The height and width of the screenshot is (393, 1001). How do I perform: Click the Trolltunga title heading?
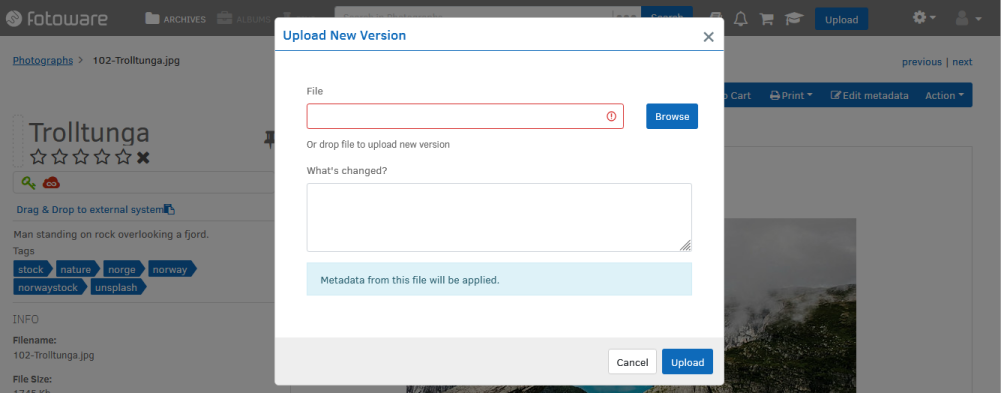tap(89, 133)
